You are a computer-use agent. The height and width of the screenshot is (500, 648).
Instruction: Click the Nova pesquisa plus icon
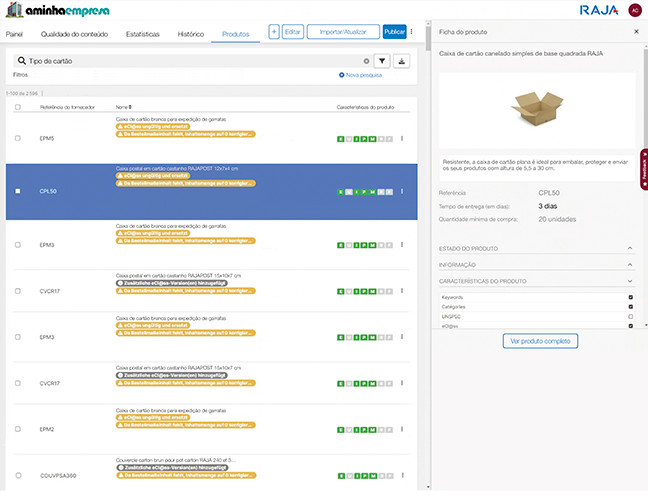point(341,75)
